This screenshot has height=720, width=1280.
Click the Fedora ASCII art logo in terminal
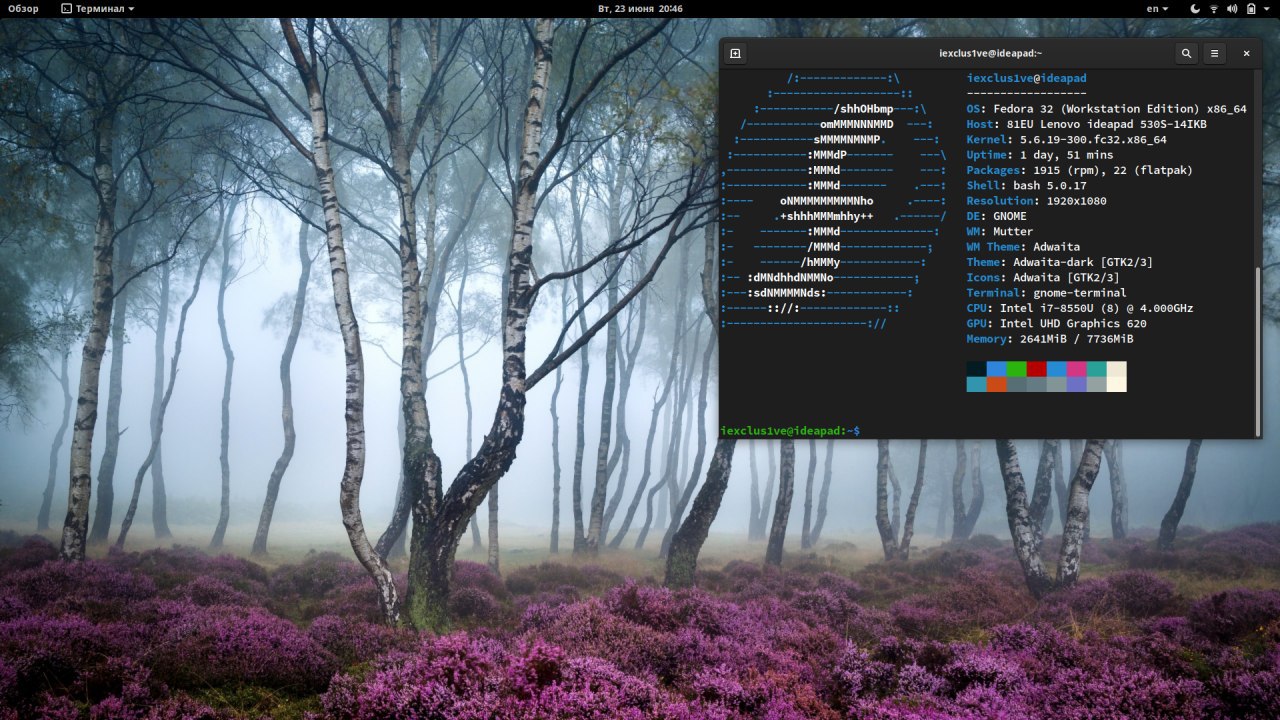click(x=834, y=201)
